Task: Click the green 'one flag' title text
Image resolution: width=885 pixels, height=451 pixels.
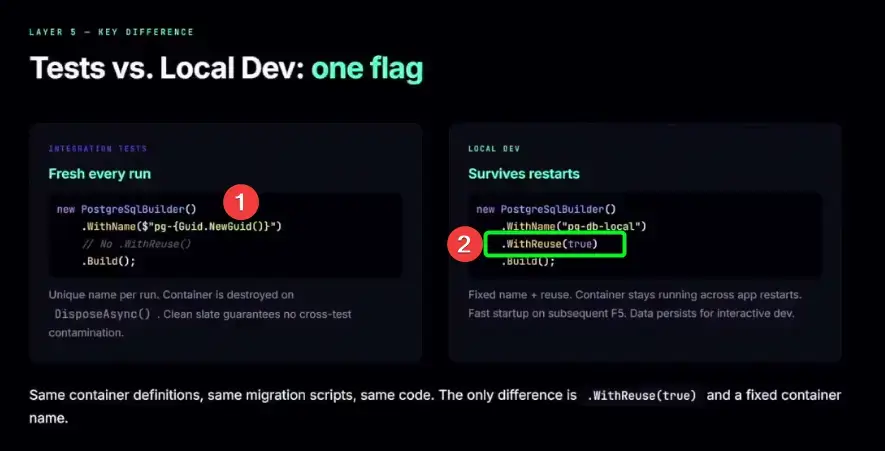Action: tap(367, 68)
